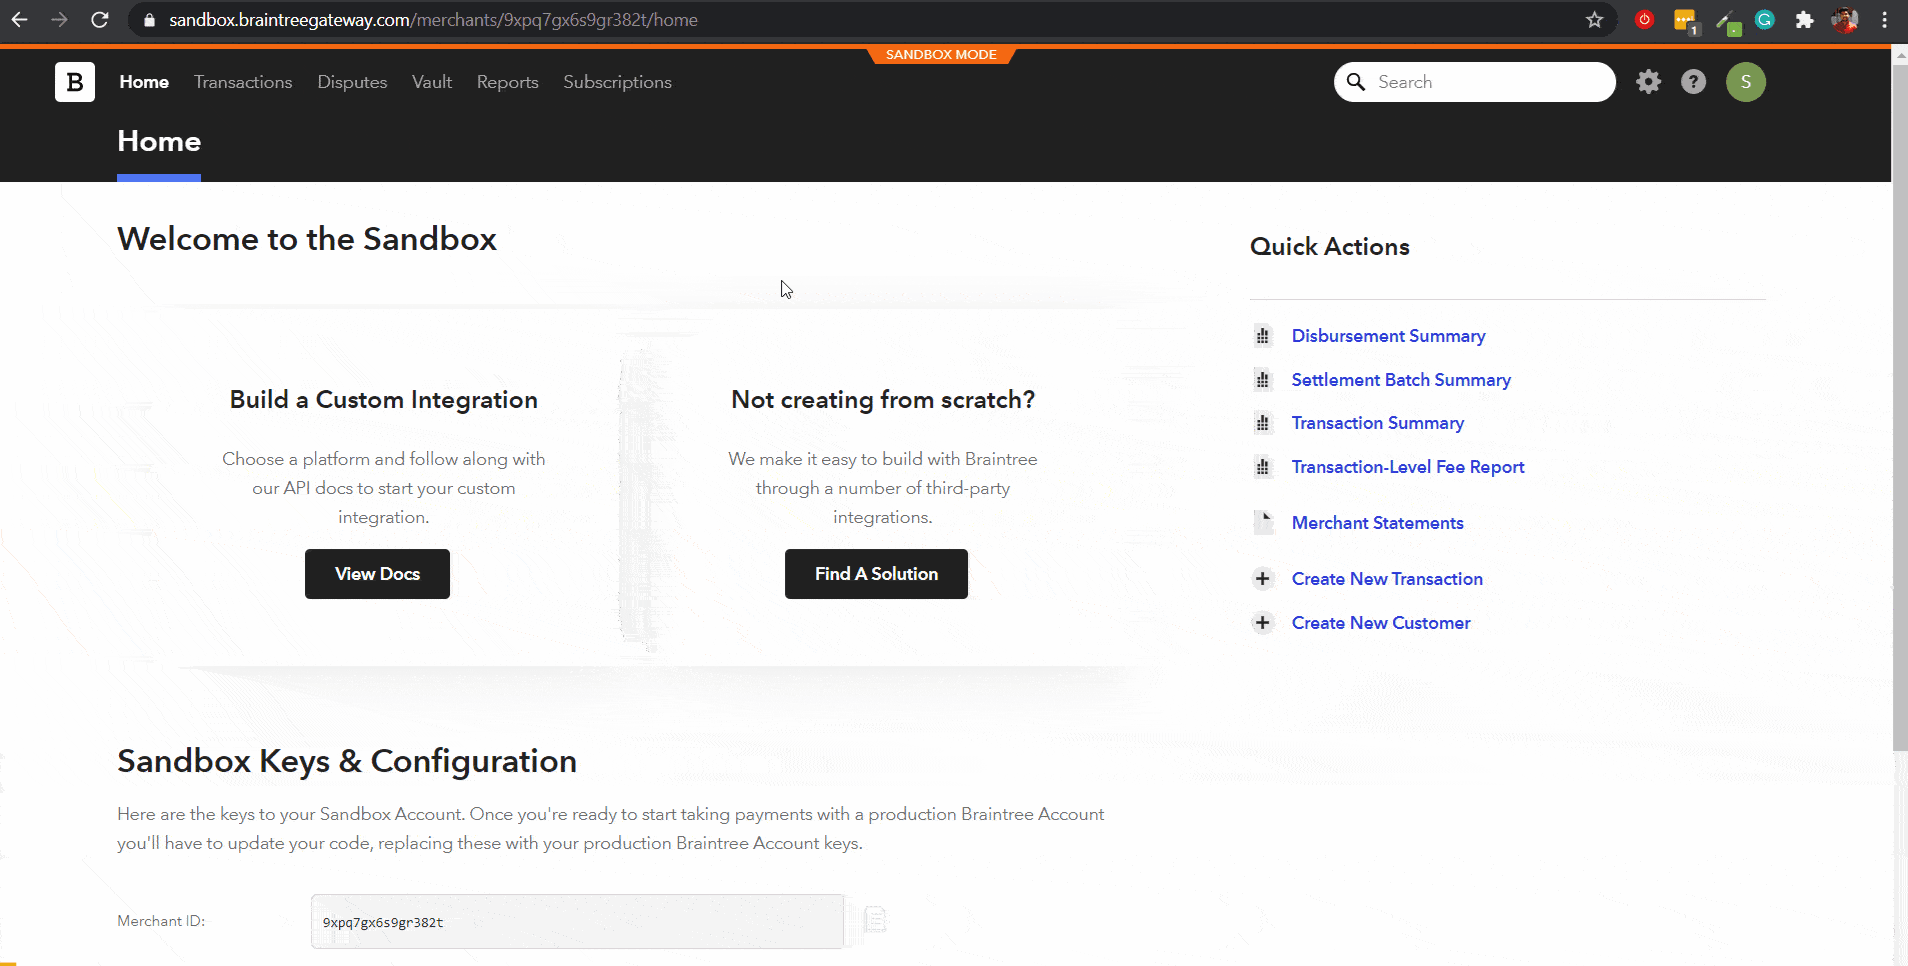Click the Merchant Statements document icon
This screenshot has height=966, width=1908.
[x=1264, y=522]
